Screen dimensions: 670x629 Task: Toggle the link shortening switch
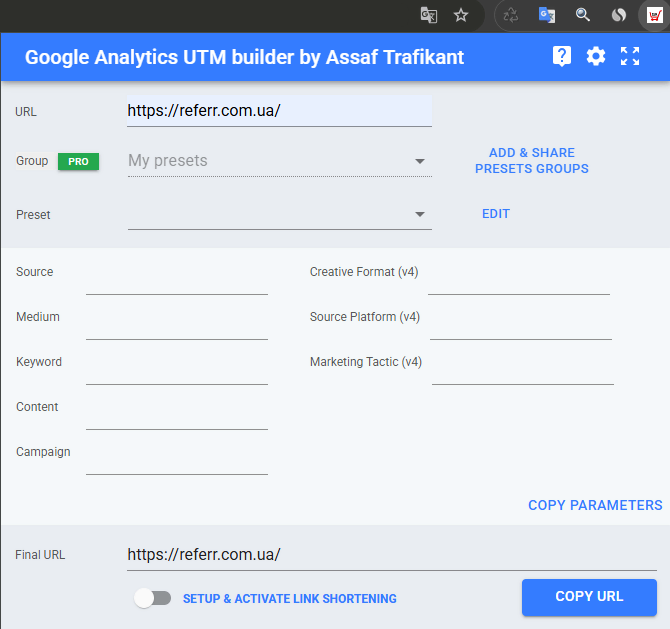pyautogui.click(x=153, y=598)
